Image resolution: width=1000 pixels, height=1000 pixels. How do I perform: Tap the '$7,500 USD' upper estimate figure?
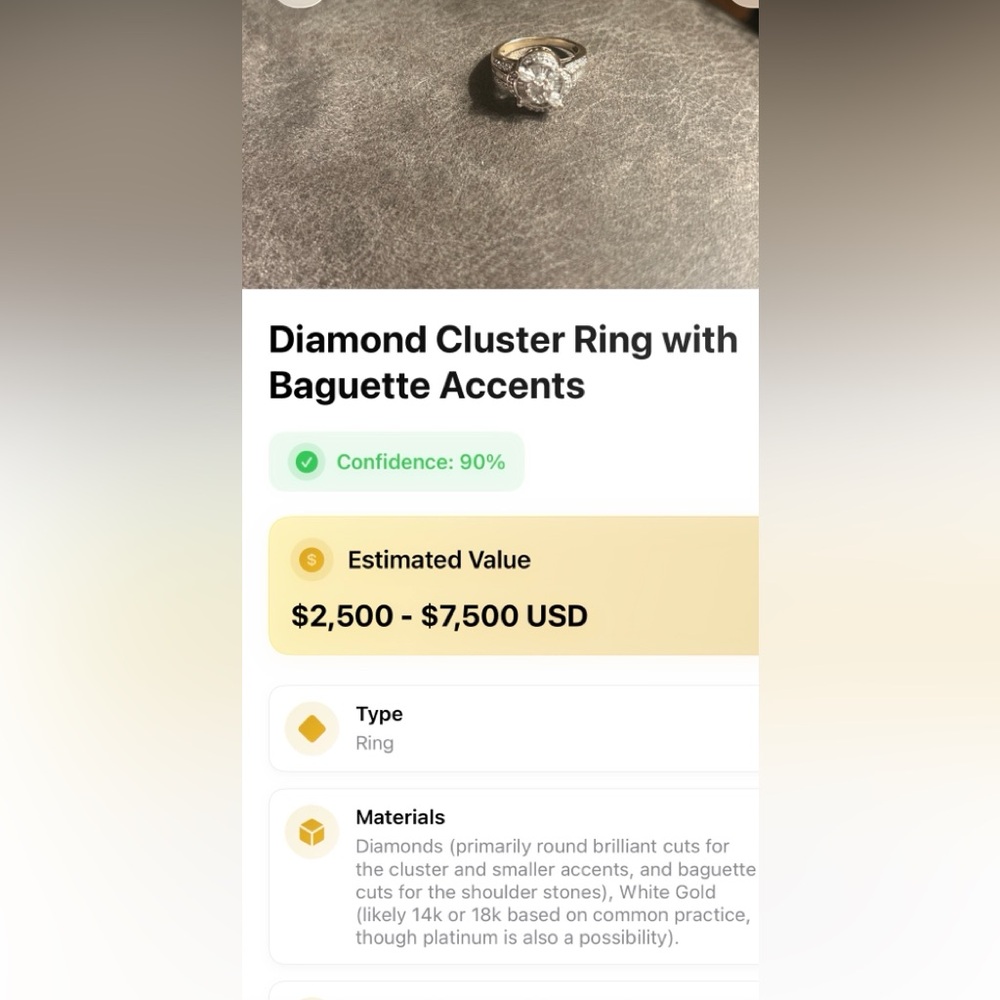point(504,616)
